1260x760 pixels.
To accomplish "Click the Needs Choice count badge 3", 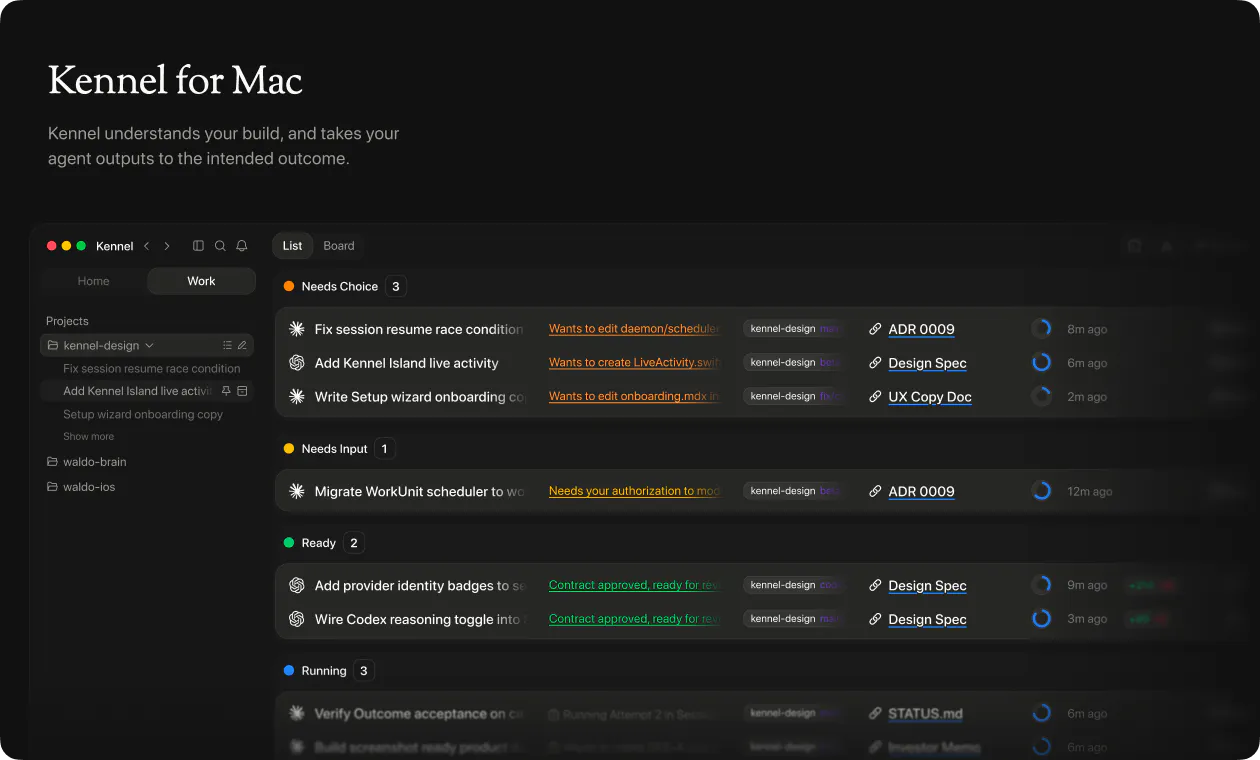I will pos(395,286).
